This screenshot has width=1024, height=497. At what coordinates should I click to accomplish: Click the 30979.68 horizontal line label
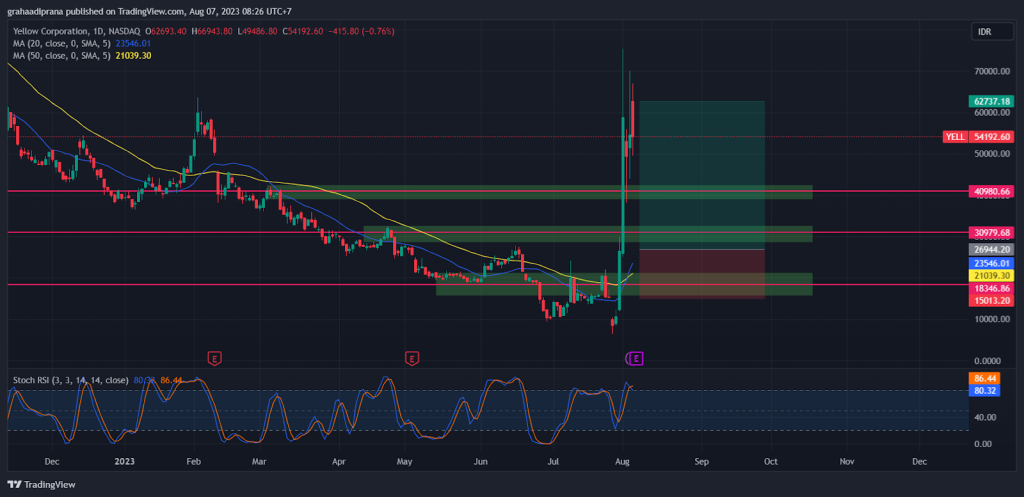[992, 232]
